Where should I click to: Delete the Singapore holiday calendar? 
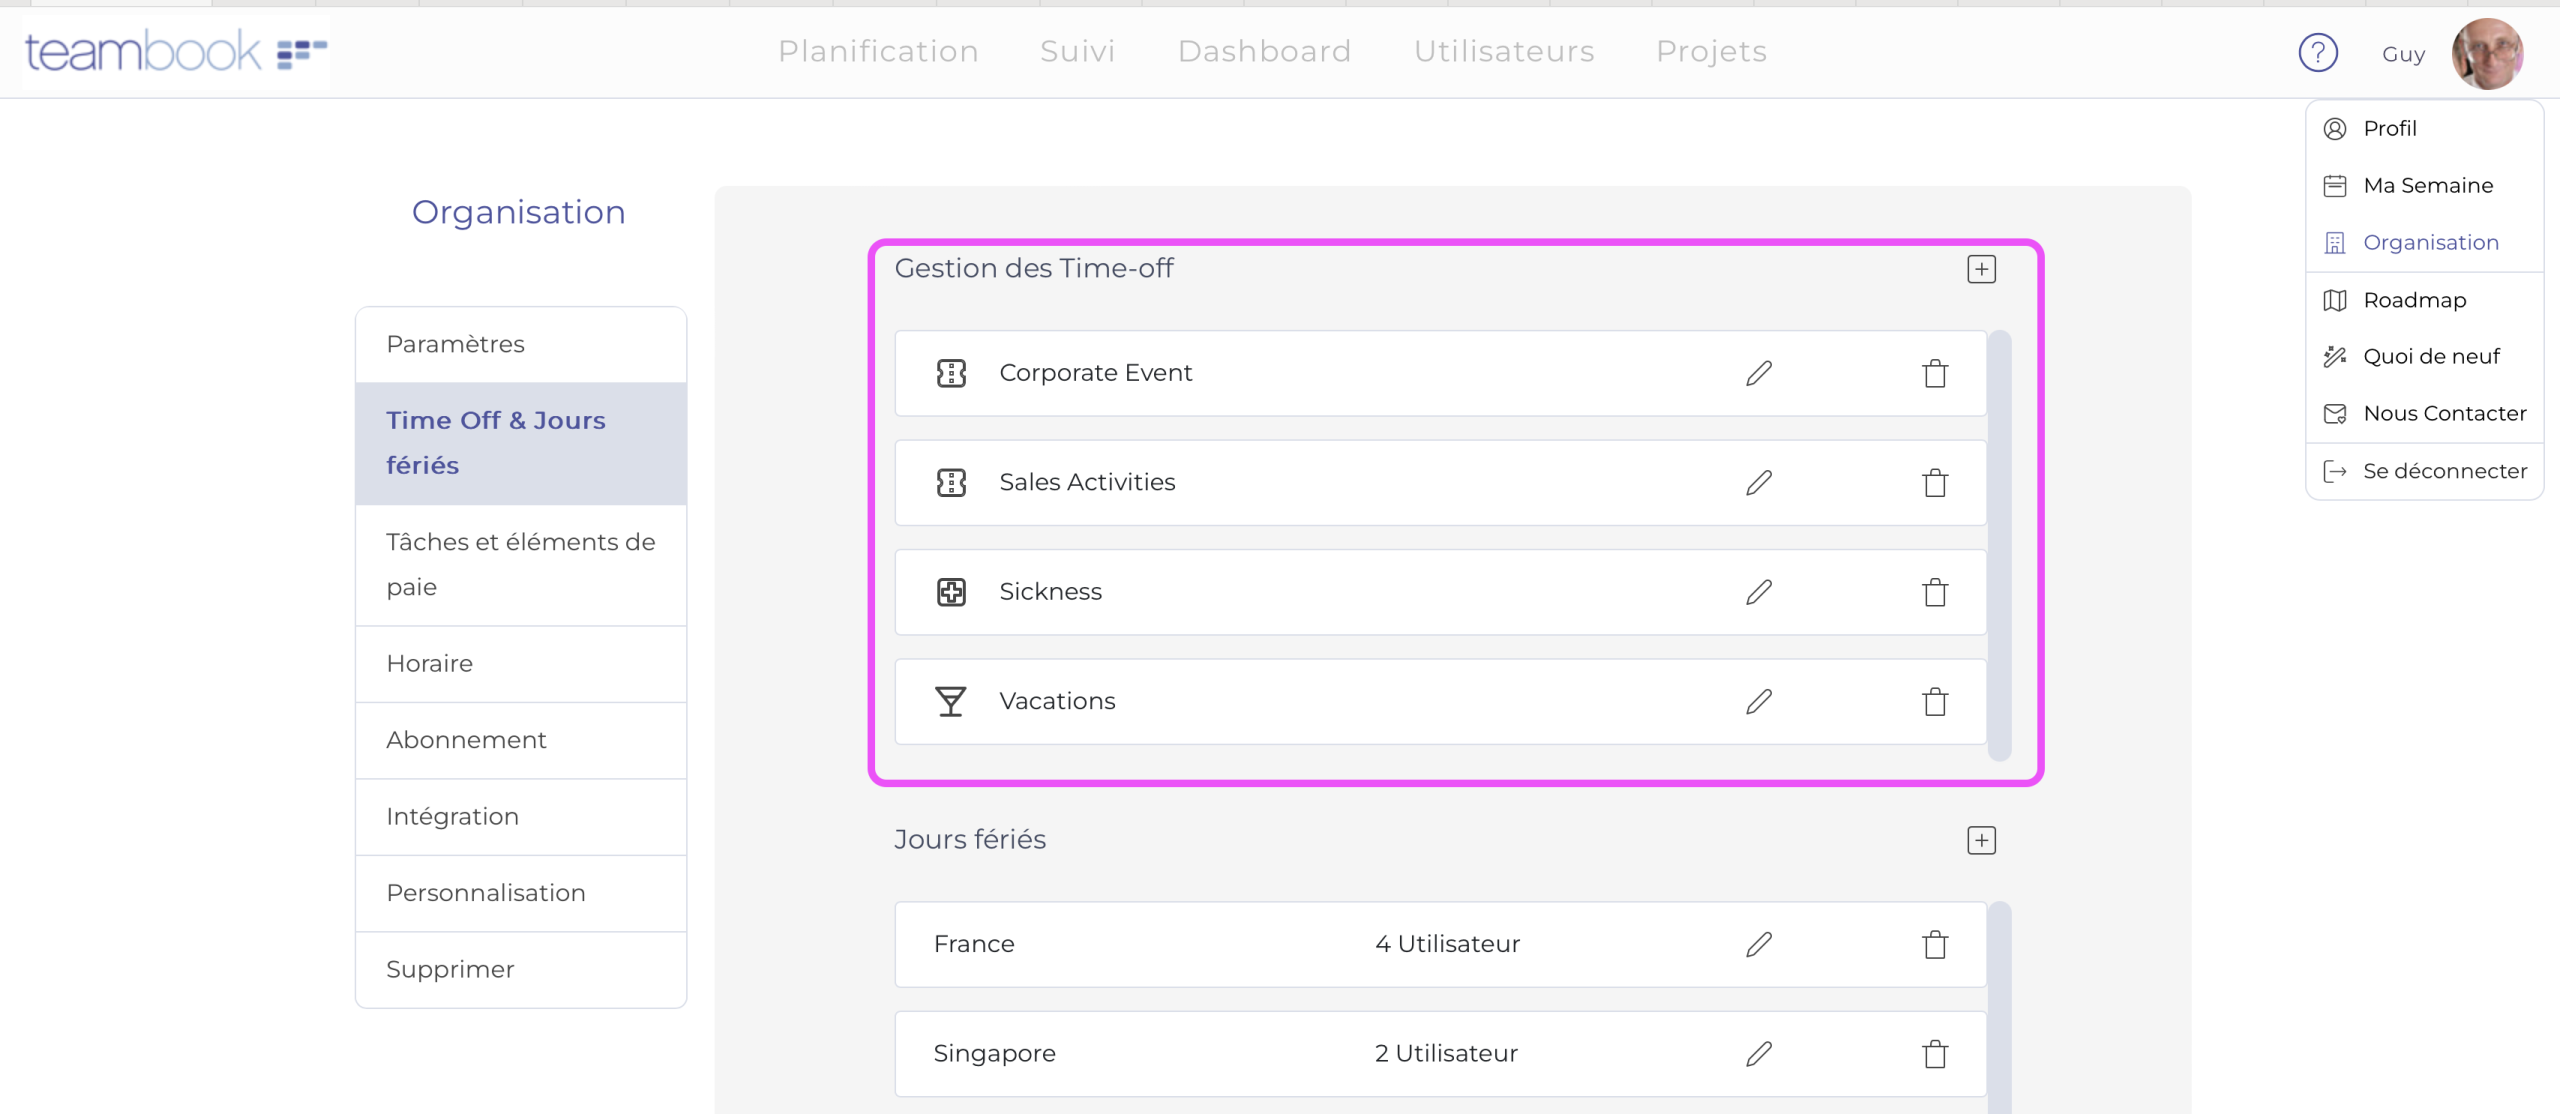coord(1935,1054)
